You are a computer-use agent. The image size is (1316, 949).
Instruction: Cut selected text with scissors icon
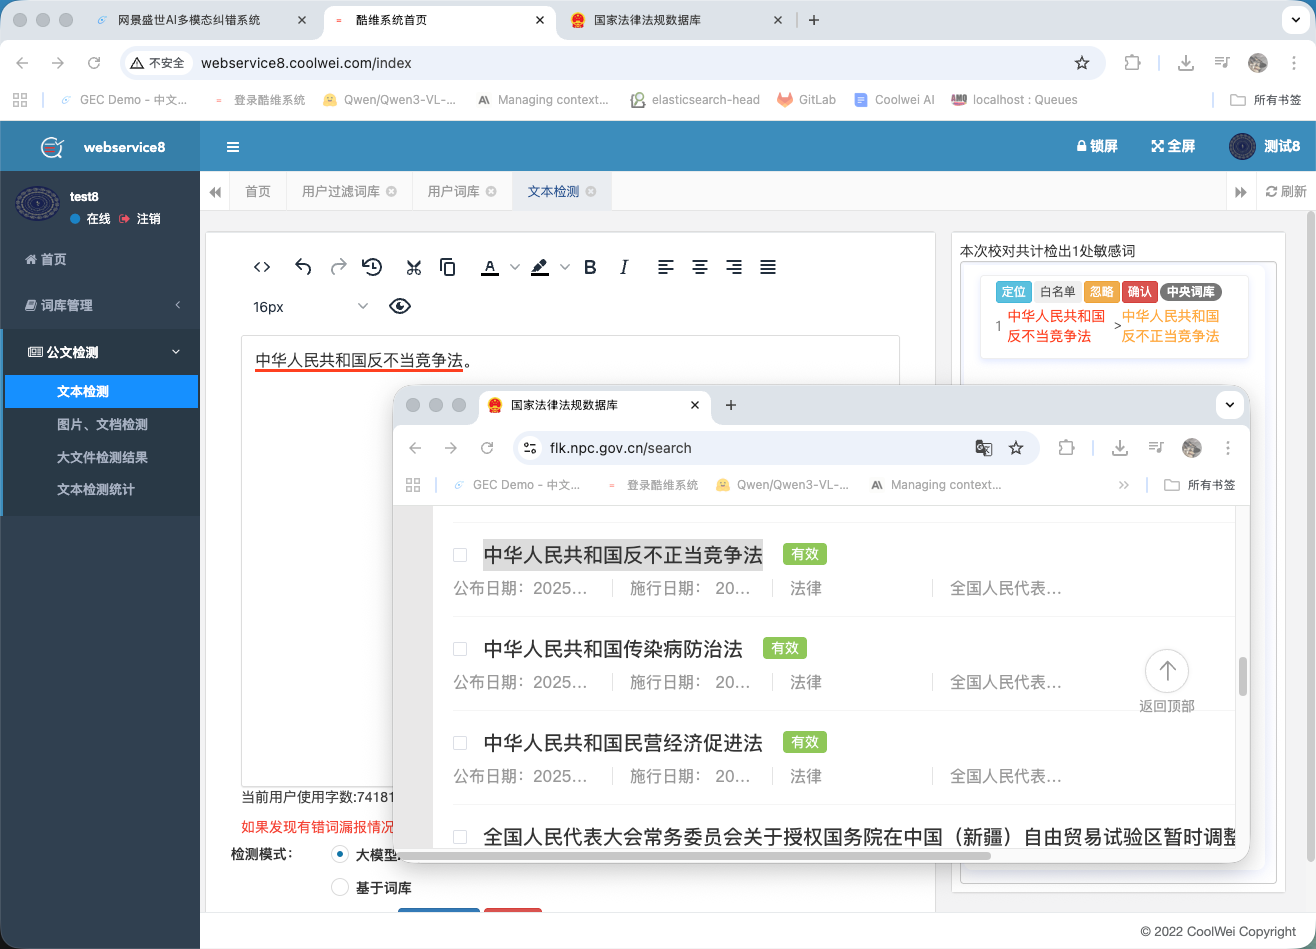tap(413, 267)
